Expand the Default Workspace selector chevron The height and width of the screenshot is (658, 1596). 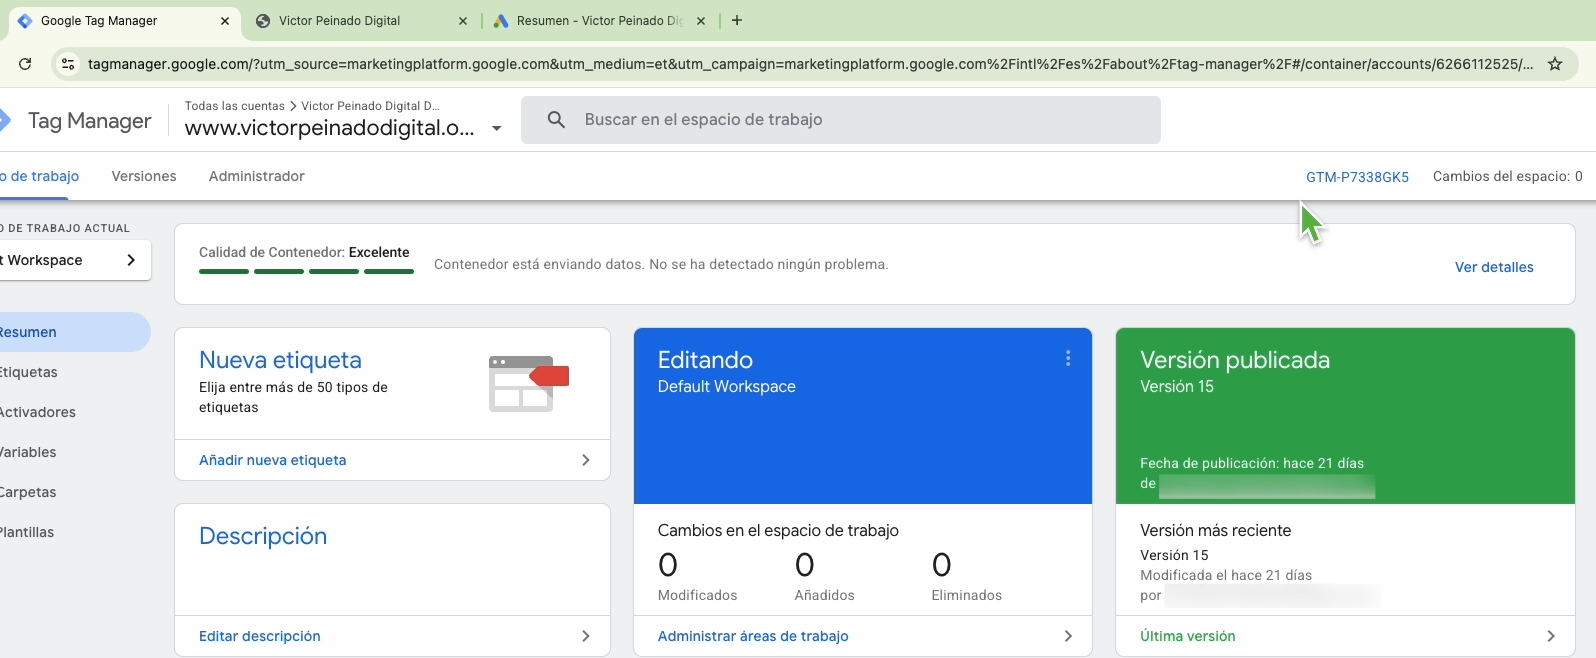pyautogui.click(x=131, y=260)
